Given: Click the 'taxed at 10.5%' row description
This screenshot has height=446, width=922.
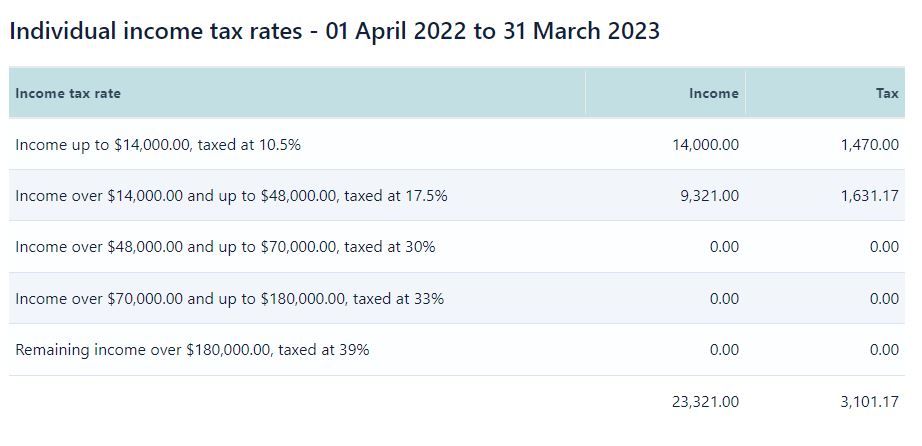Looking at the screenshot, I should 158,145.
